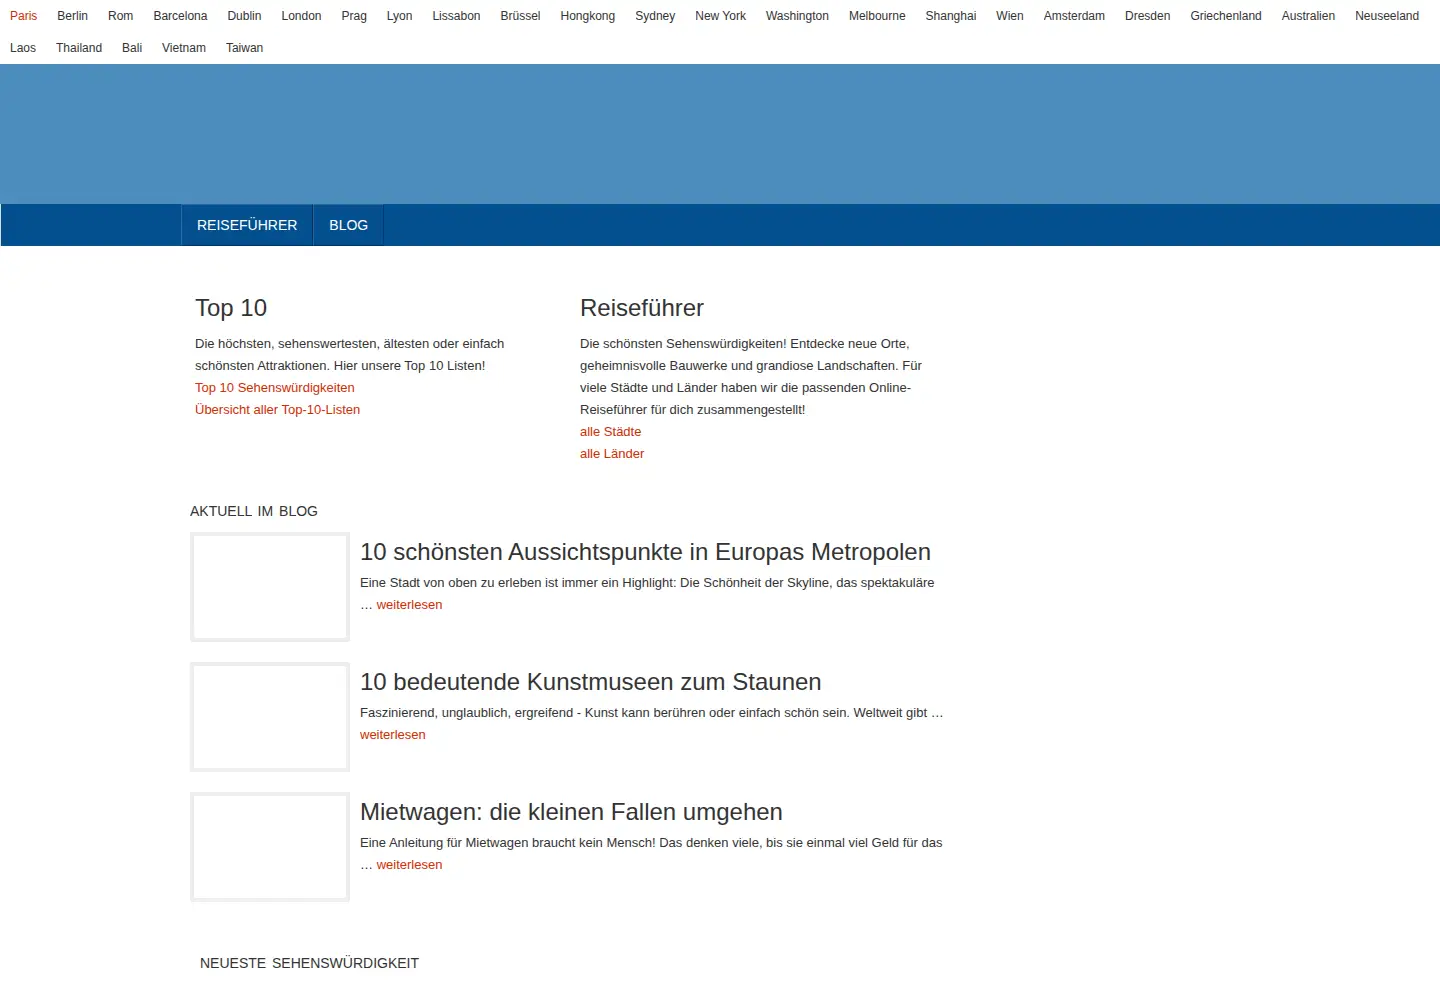Open the thumbnail of the Kunstmuseen post
The width and height of the screenshot is (1440, 1000).
(x=270, y=717)
